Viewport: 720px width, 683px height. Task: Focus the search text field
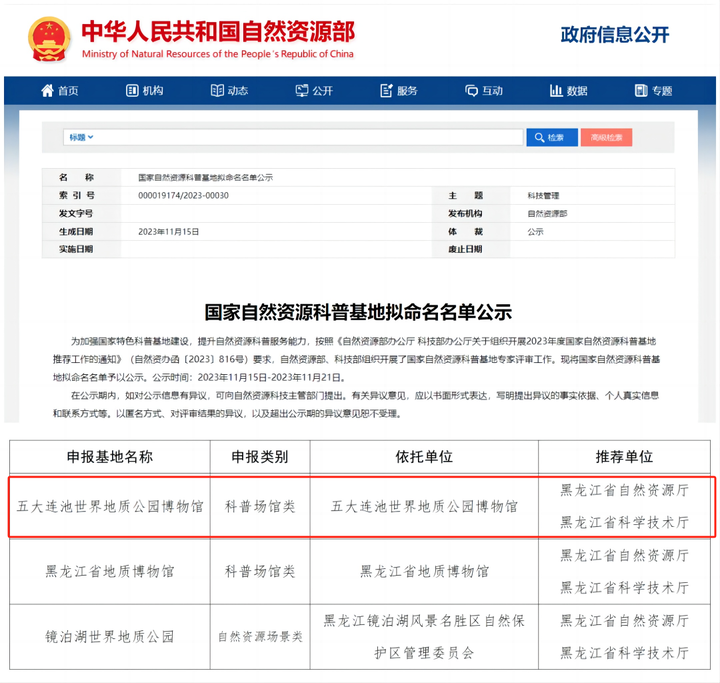(x=293, y=137)
